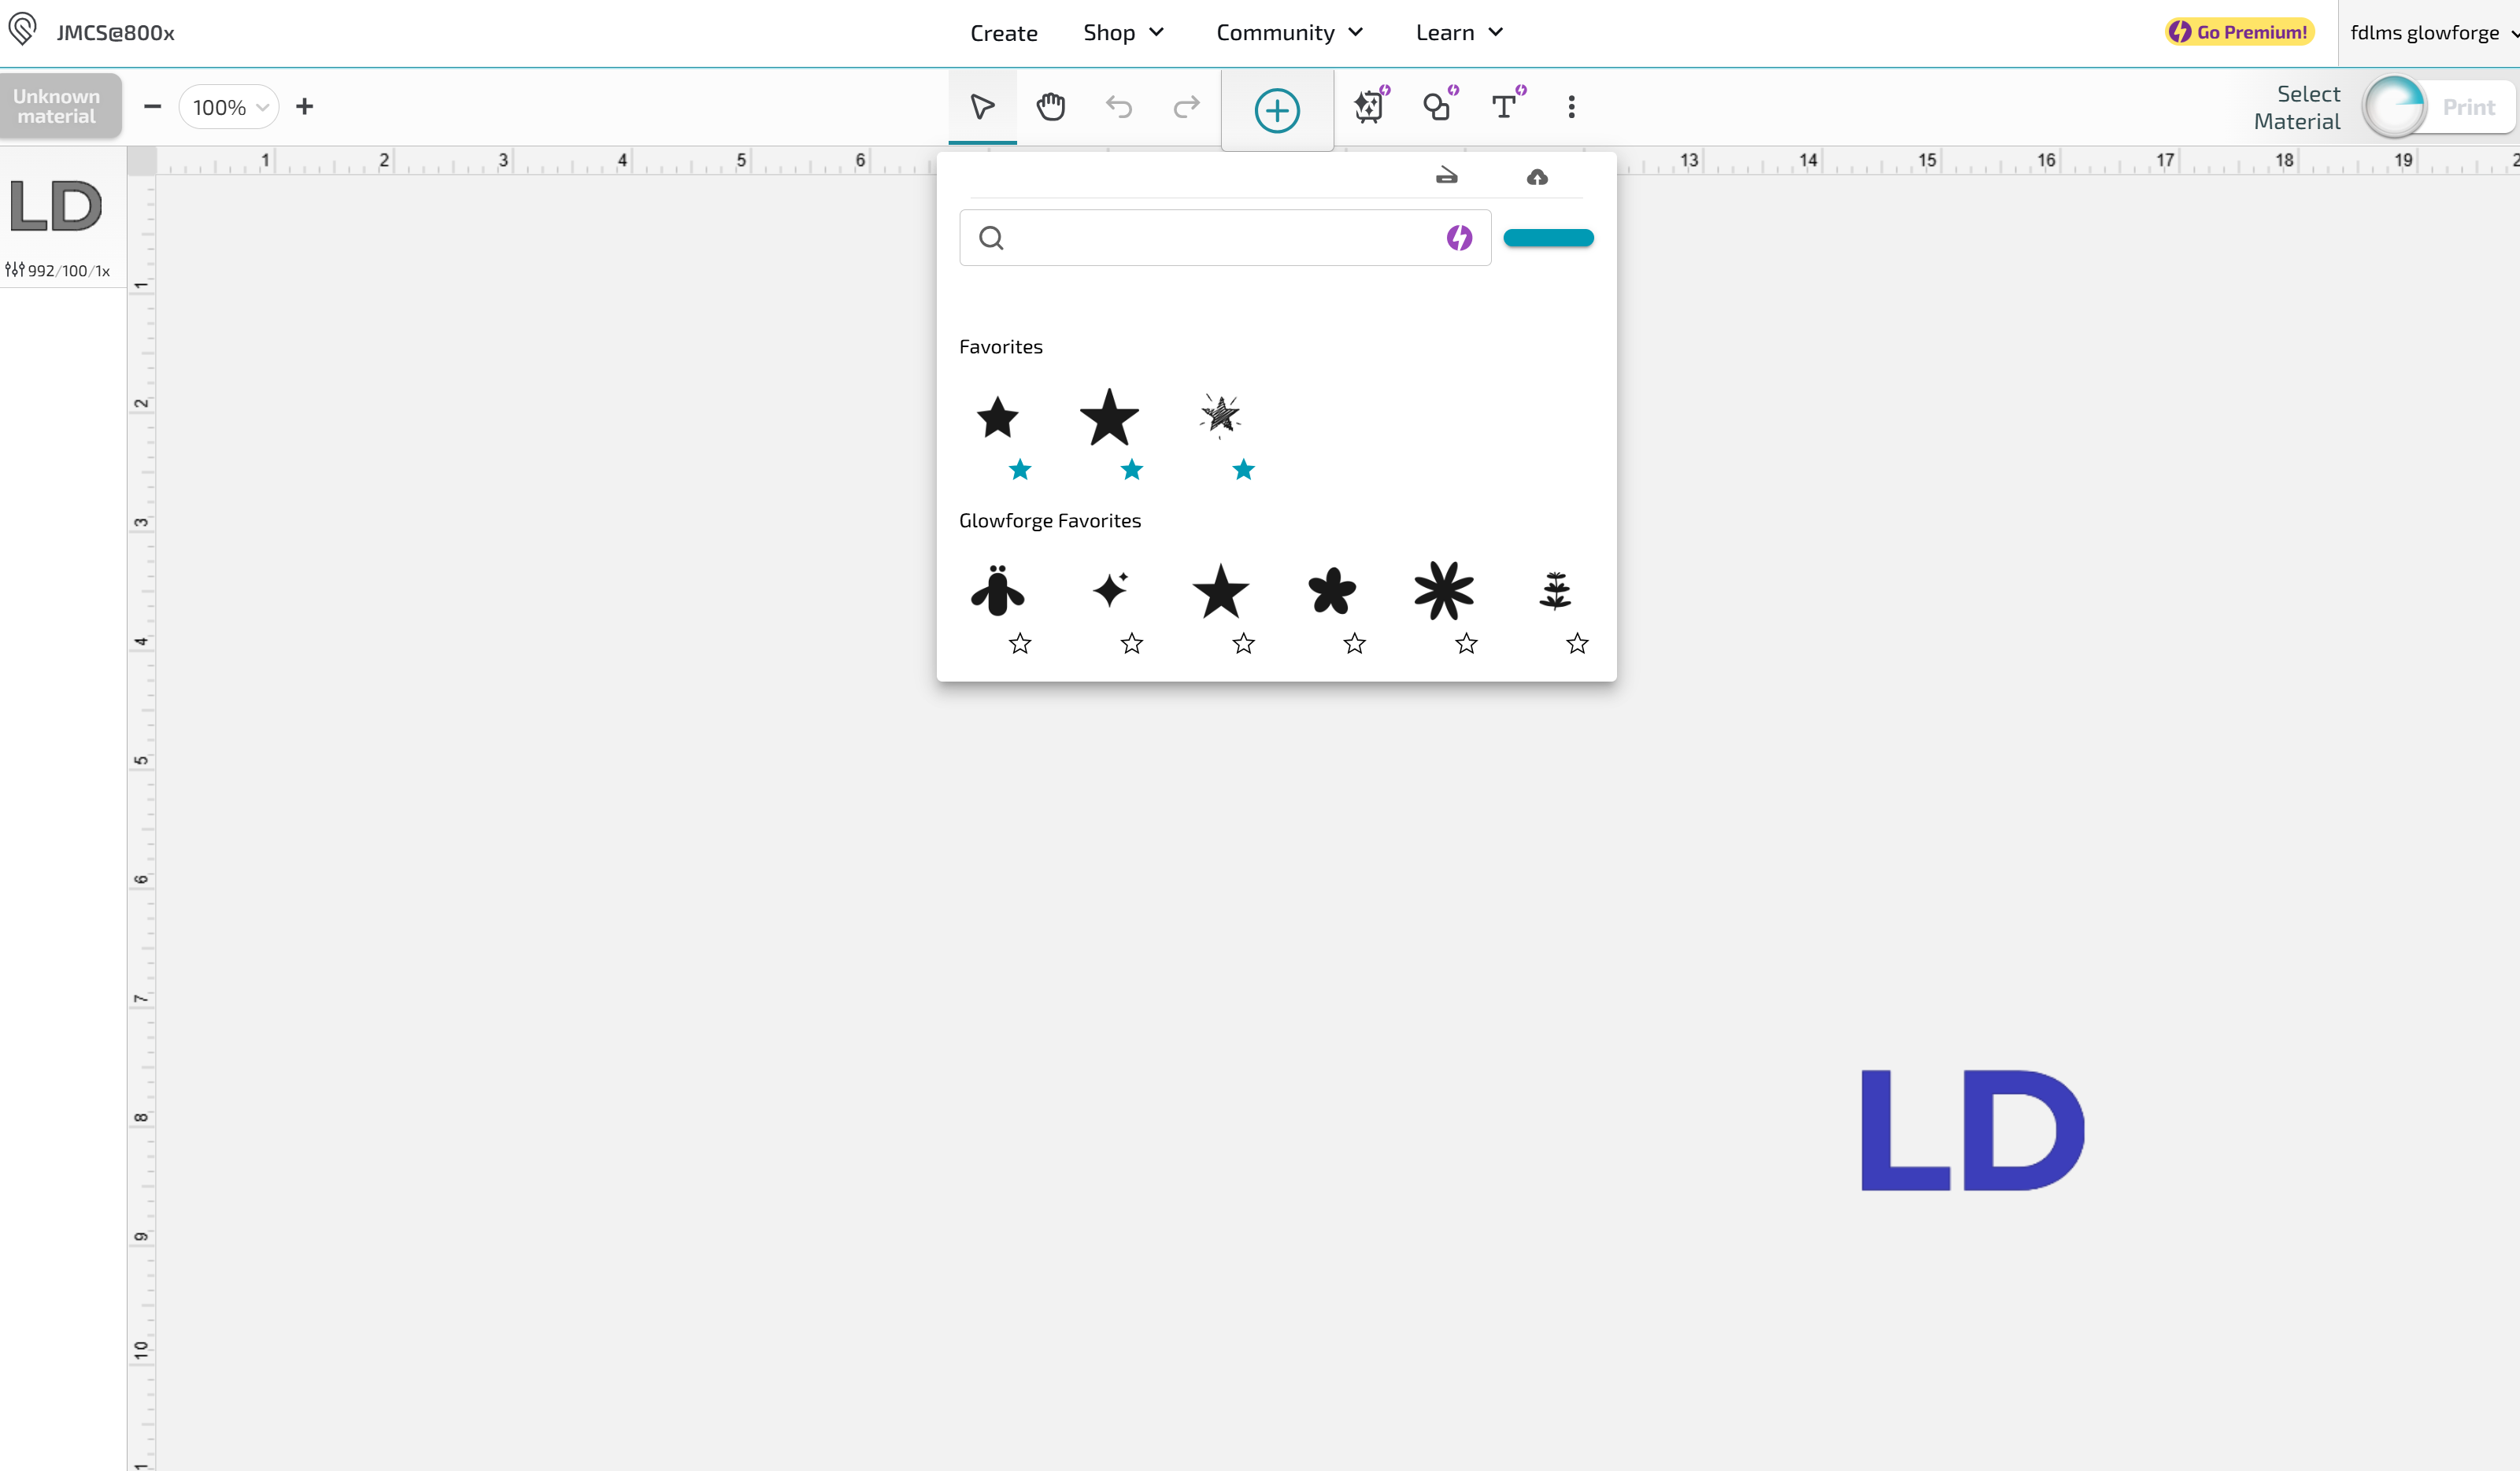
Task: Click the undo arrow
Action: pos(1118,107)
